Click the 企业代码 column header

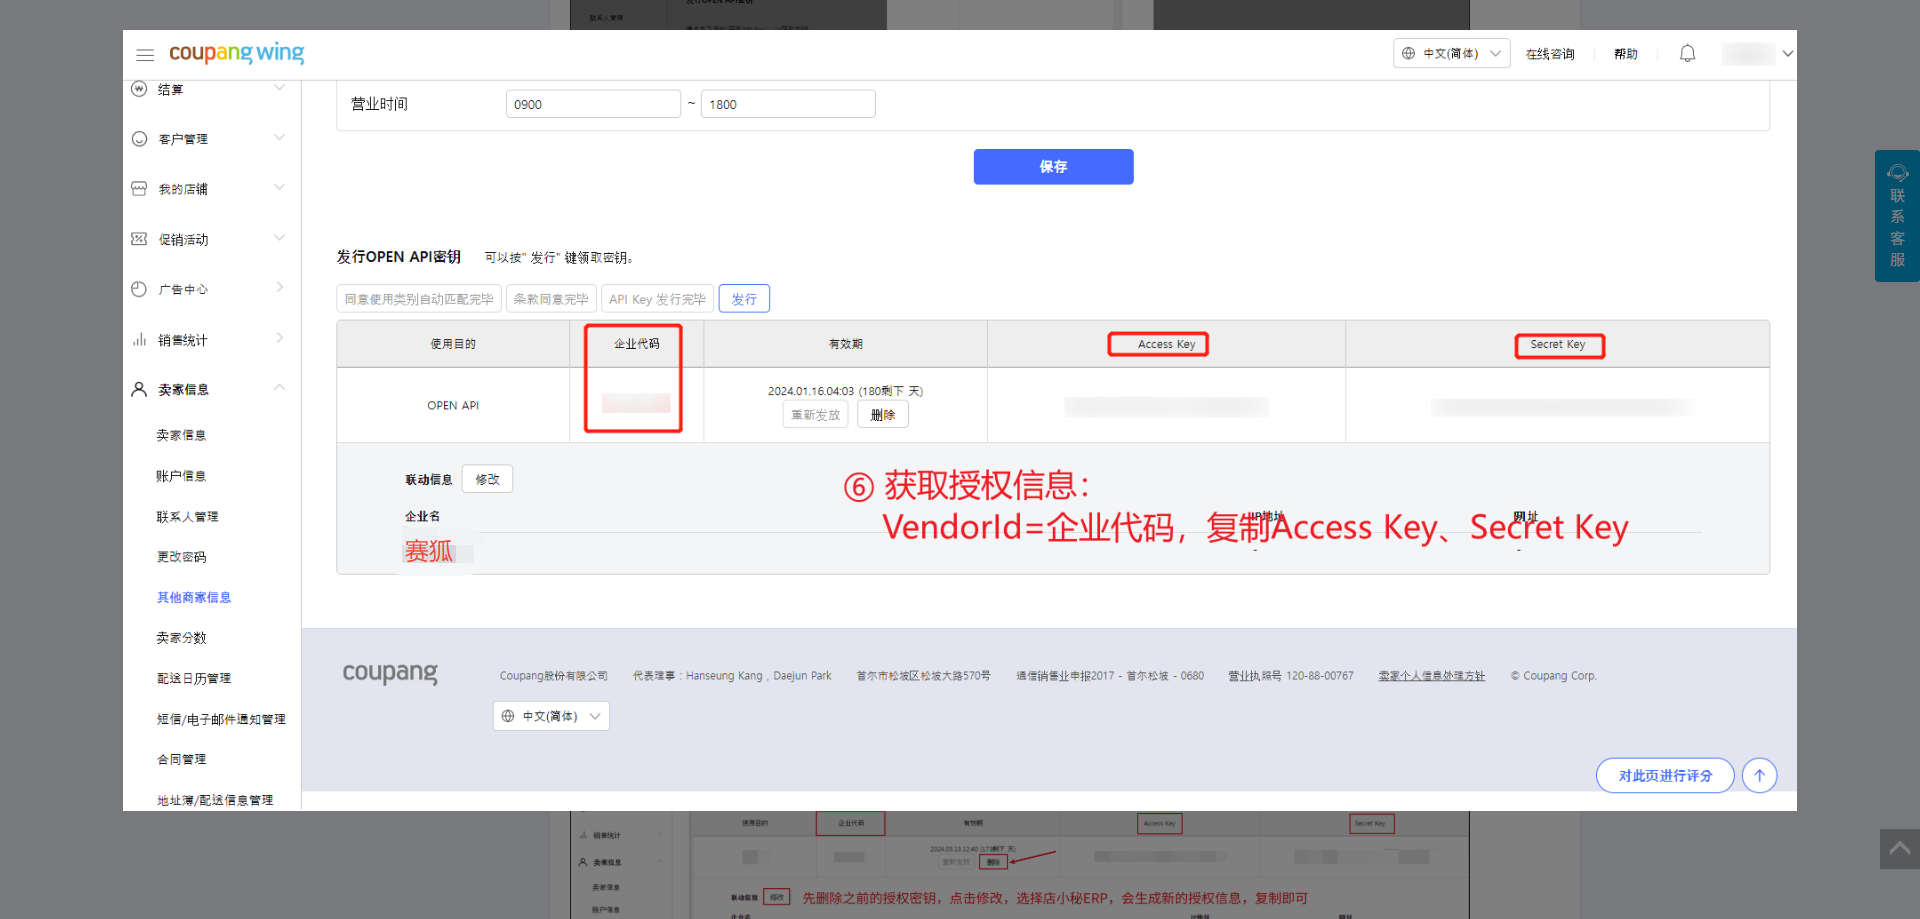coord(636,344)
